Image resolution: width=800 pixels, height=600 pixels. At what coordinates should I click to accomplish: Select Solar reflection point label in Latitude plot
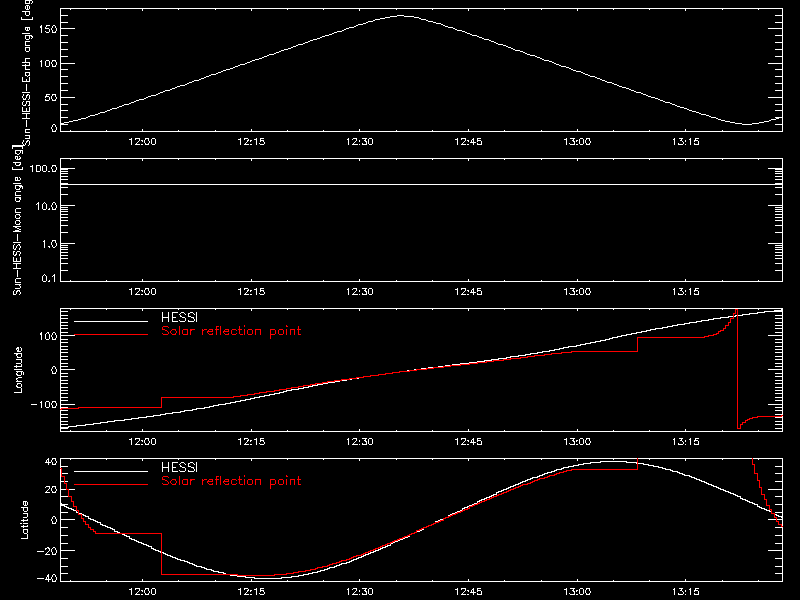point(231,481)
